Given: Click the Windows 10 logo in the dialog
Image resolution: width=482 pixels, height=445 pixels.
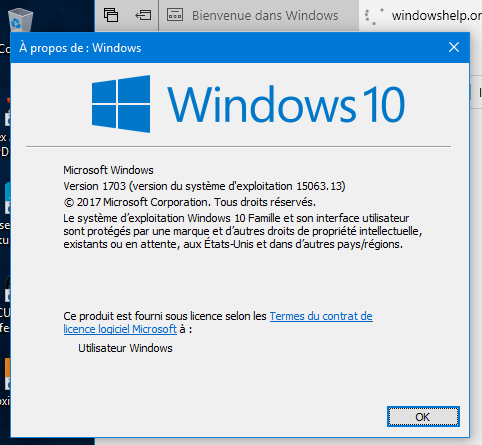Looking at the screenshot, I should (x=248, y=104).
